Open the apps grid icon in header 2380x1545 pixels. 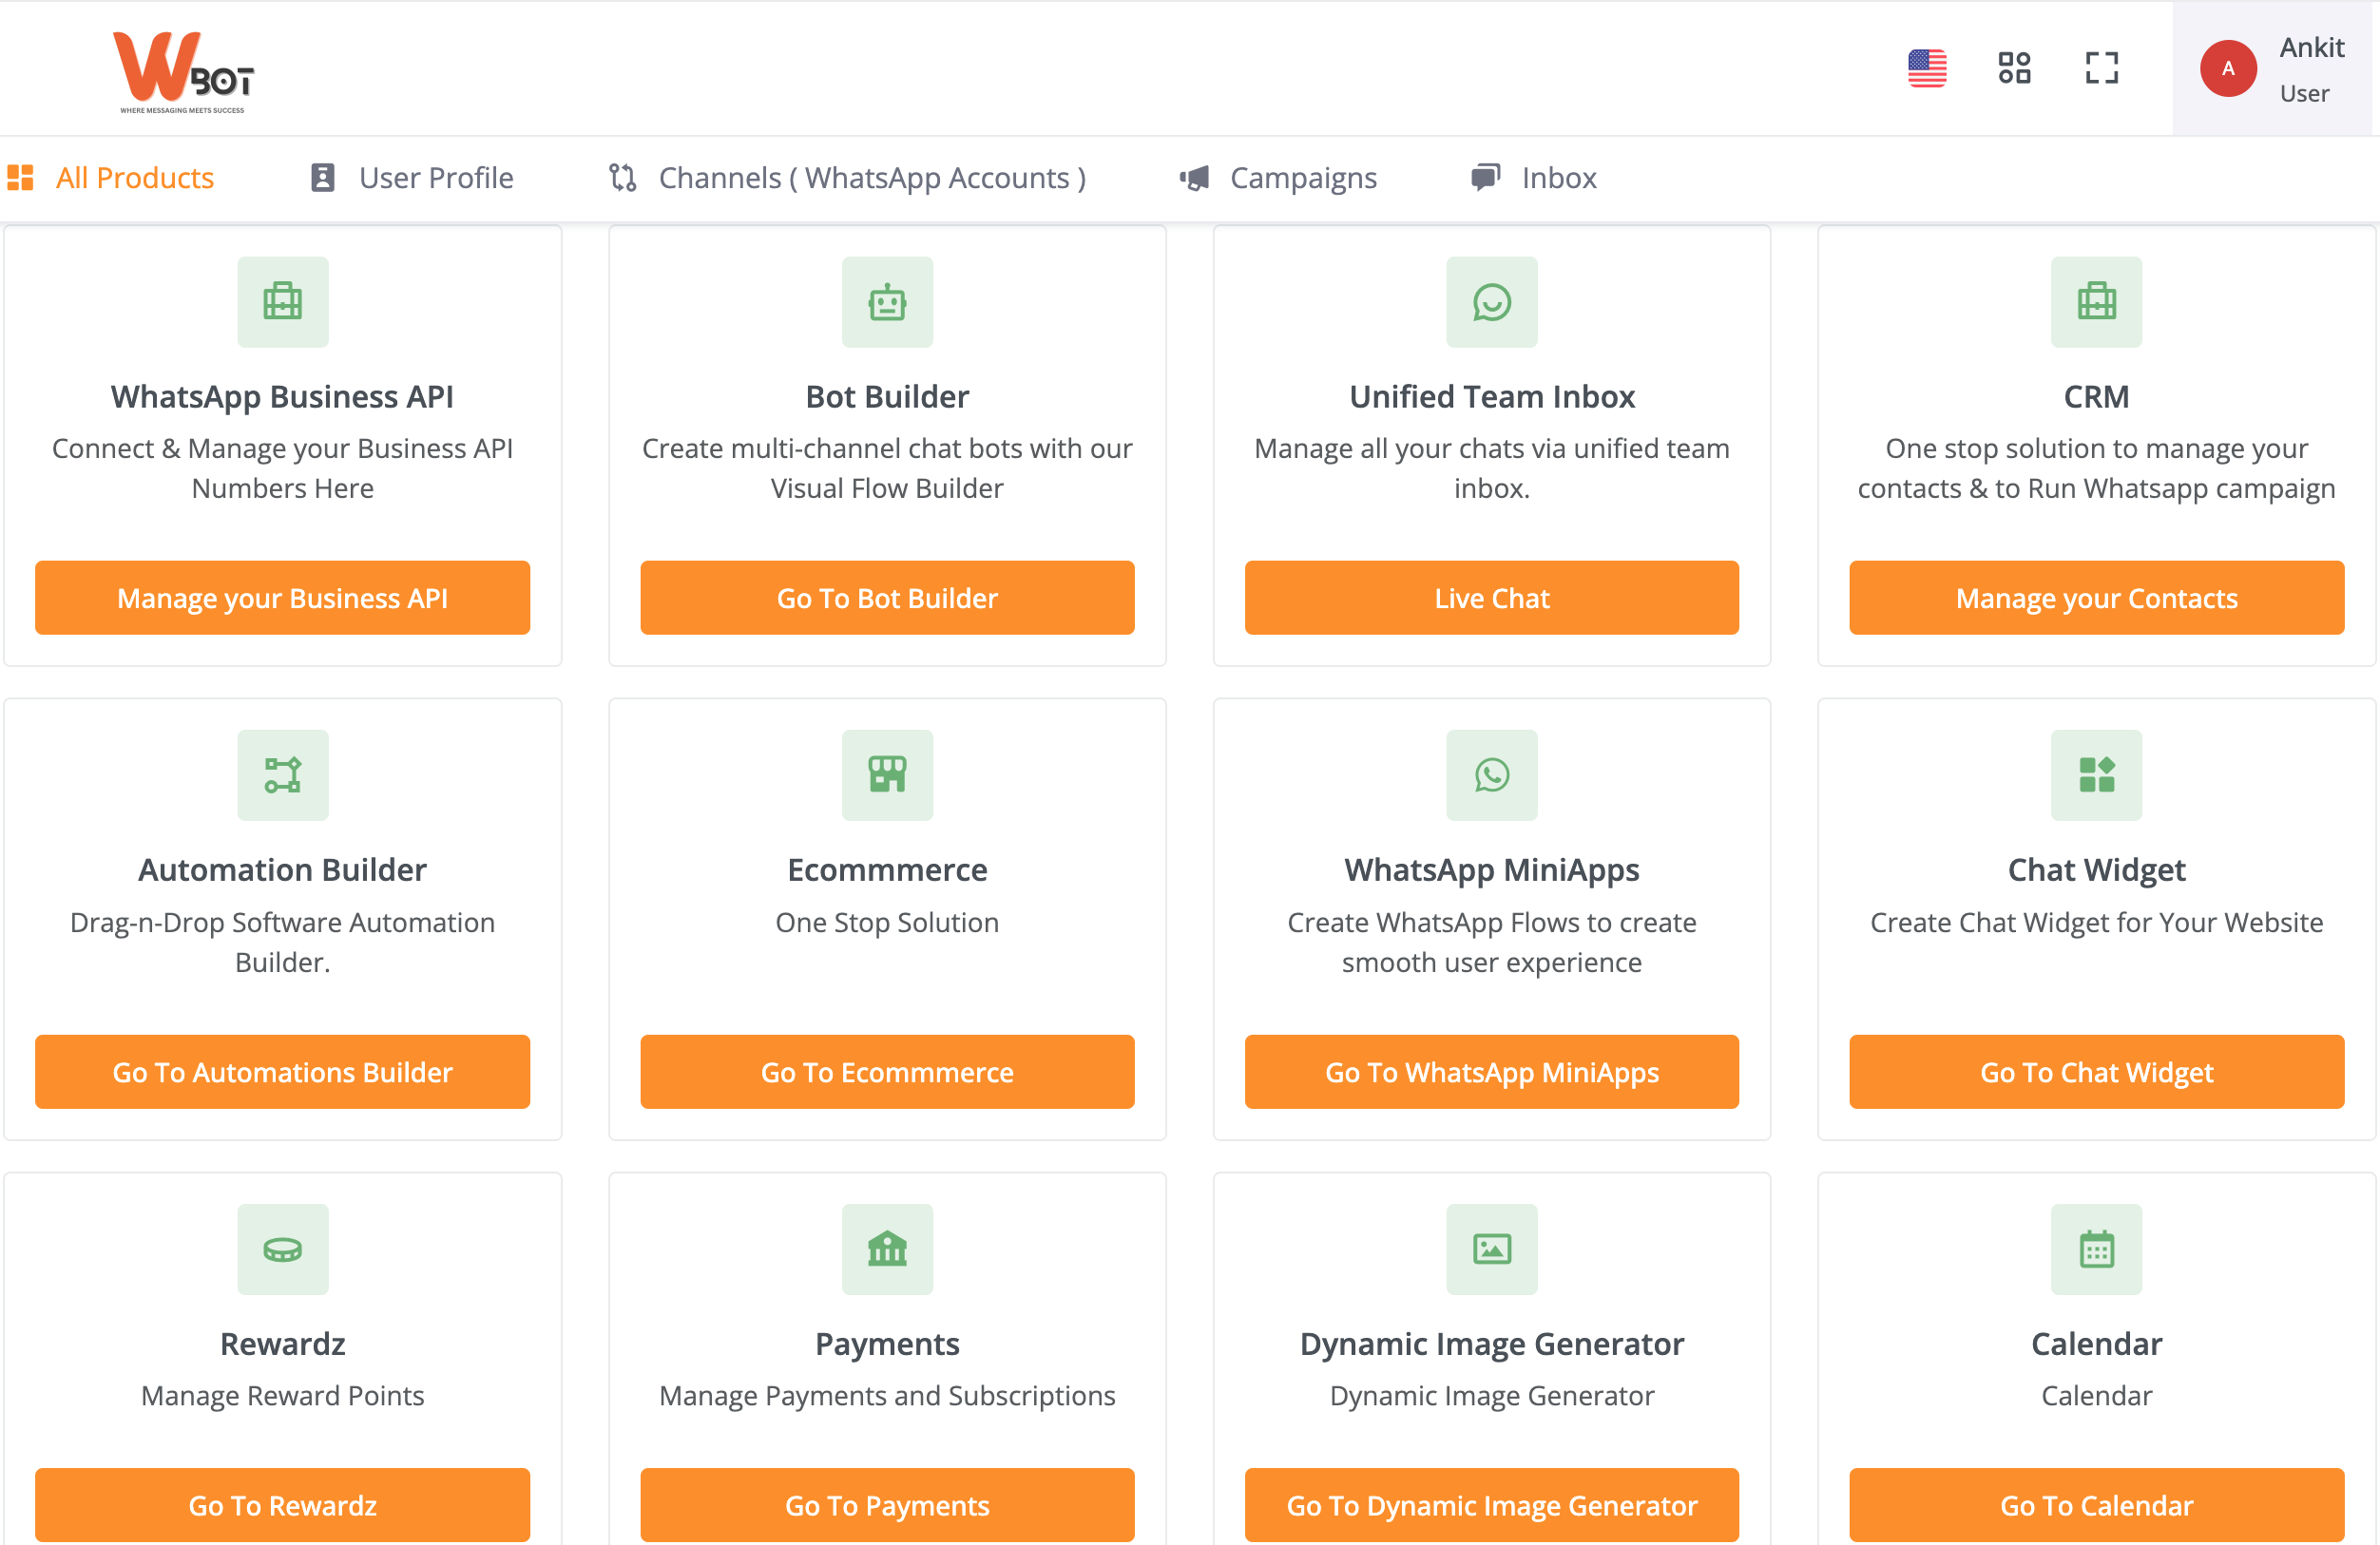[2013, 68]
